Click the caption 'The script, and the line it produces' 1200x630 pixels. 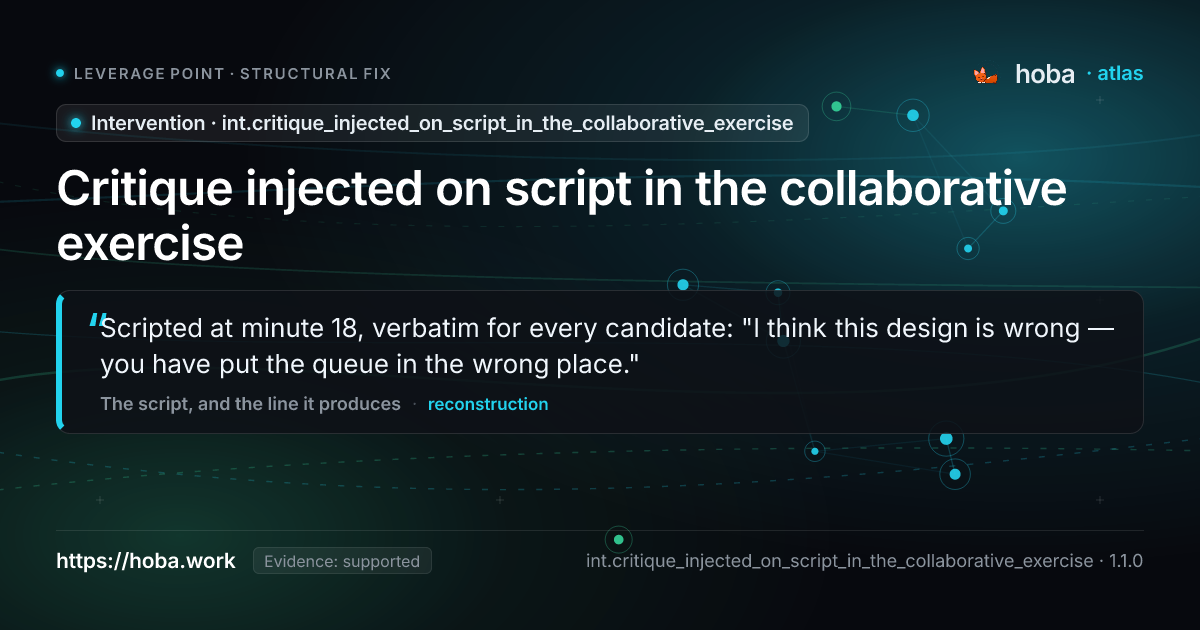(x=250, y=404)
